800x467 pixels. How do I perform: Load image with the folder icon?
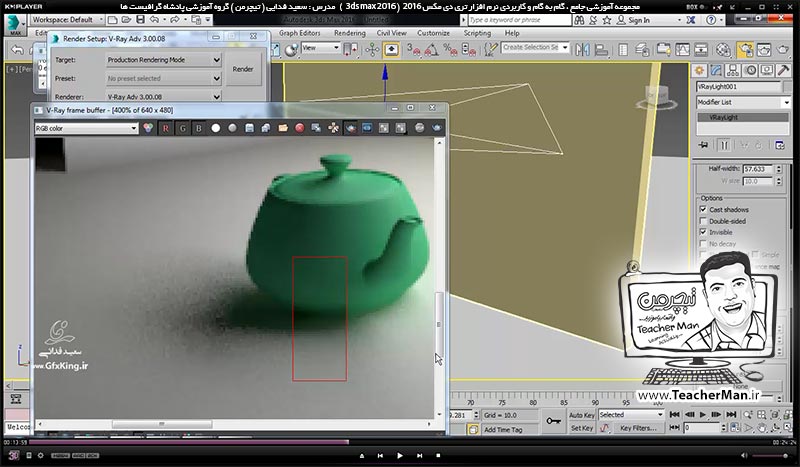coord(283,128)
